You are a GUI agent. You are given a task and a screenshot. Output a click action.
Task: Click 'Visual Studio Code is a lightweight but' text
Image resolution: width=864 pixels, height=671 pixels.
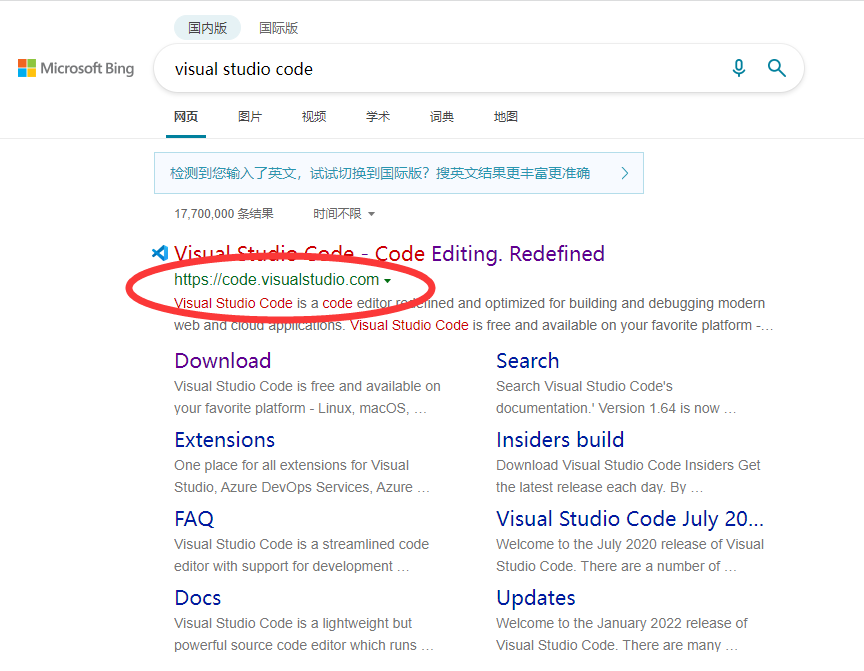coord(293,623)
